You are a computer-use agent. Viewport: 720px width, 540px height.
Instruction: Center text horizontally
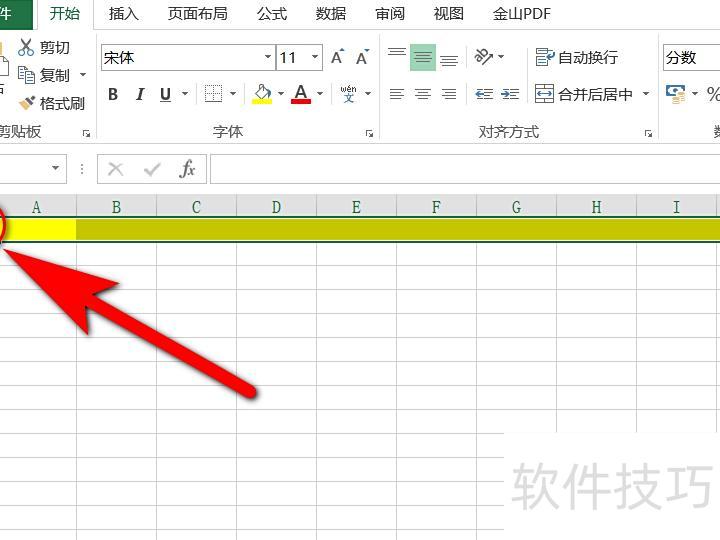(422, 94)
